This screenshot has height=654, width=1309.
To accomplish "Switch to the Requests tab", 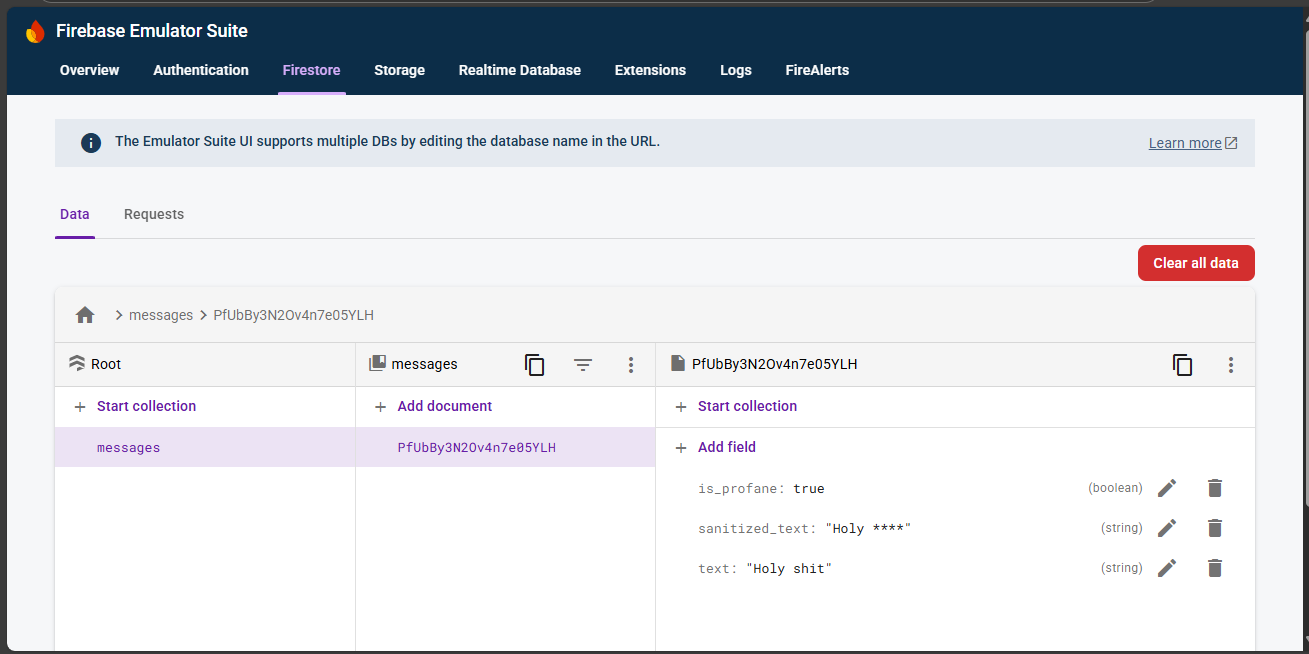I will pos(154,214).
